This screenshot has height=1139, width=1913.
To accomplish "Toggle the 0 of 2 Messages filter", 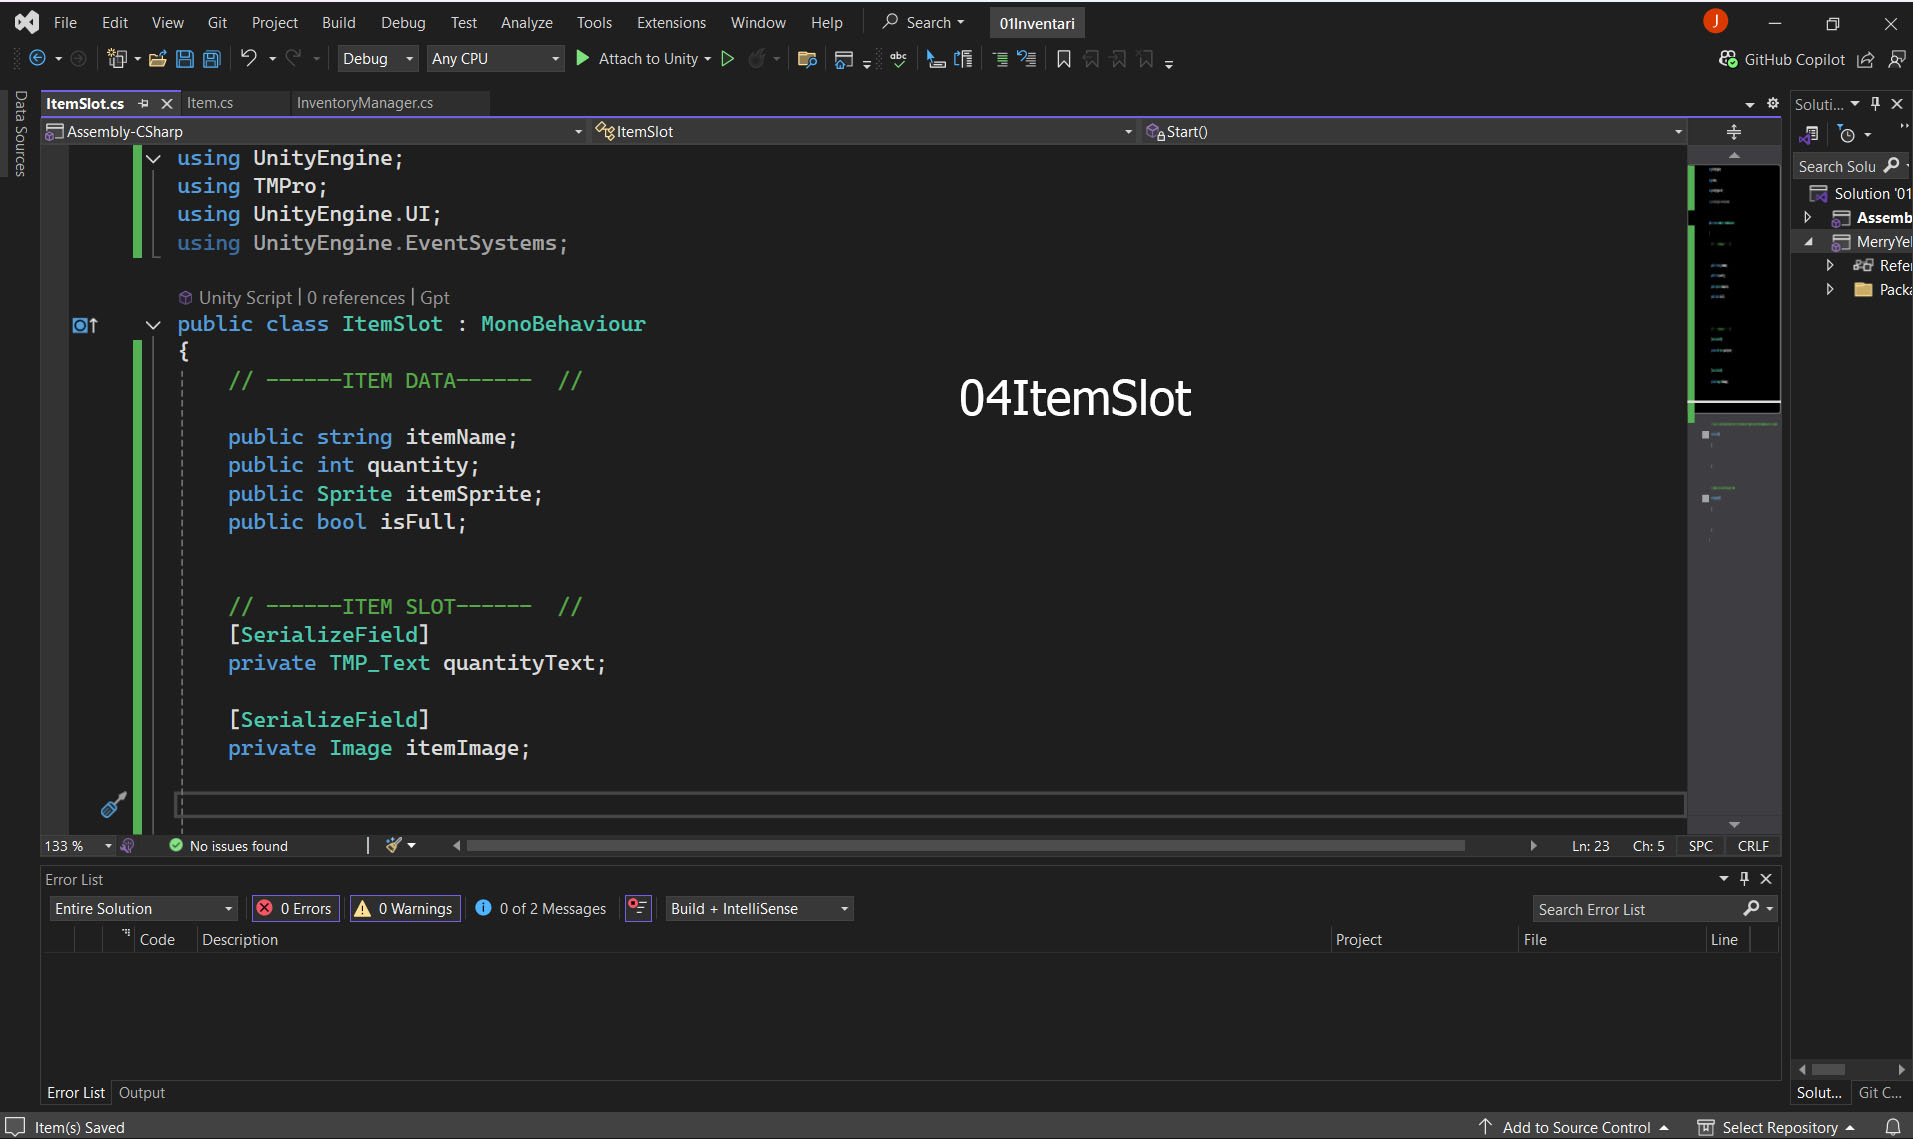I will point(541,908).
